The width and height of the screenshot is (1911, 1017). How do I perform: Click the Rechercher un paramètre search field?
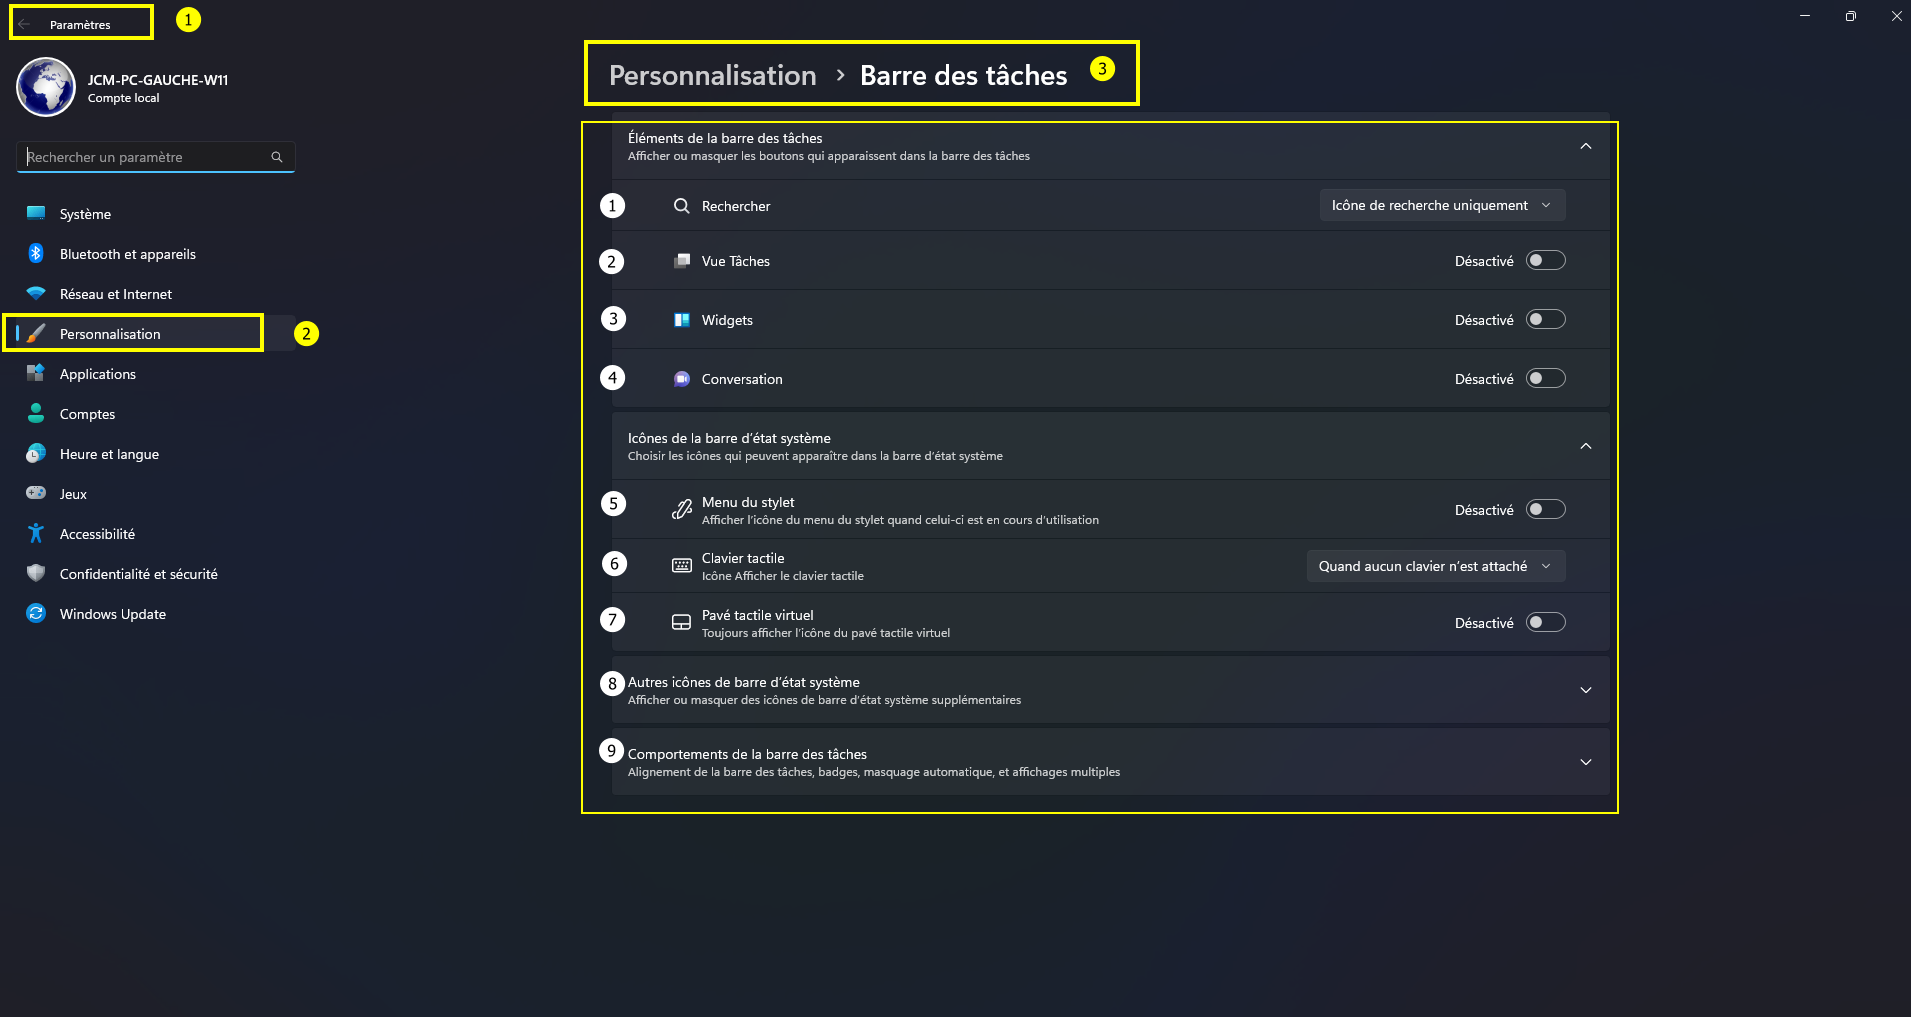(x=145, y=157)
